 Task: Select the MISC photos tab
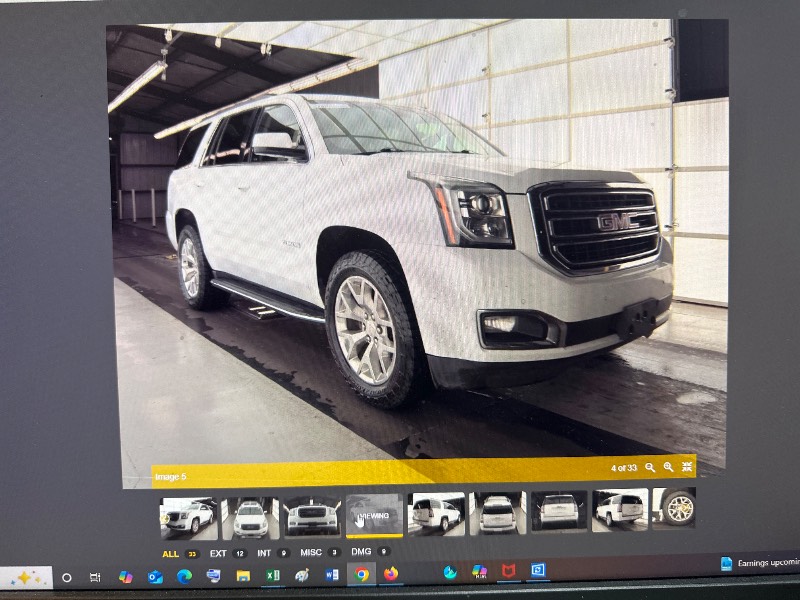point(311,552)
